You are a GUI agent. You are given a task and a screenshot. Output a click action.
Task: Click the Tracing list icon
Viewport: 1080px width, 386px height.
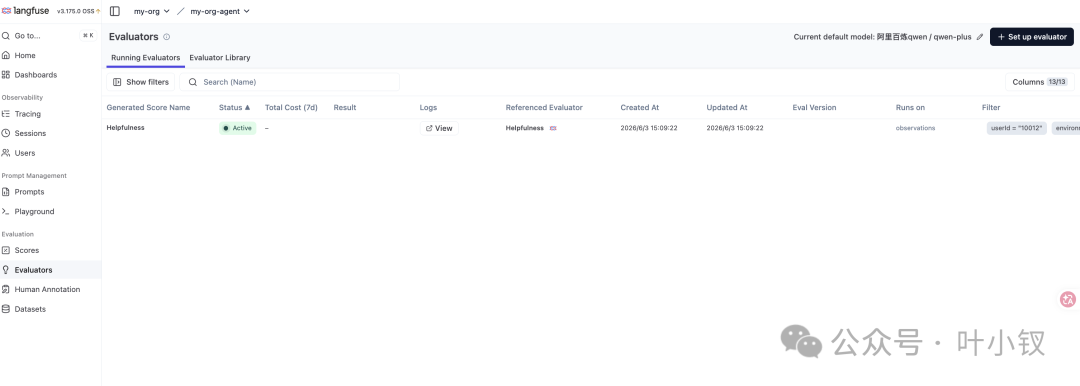(6, 114)
